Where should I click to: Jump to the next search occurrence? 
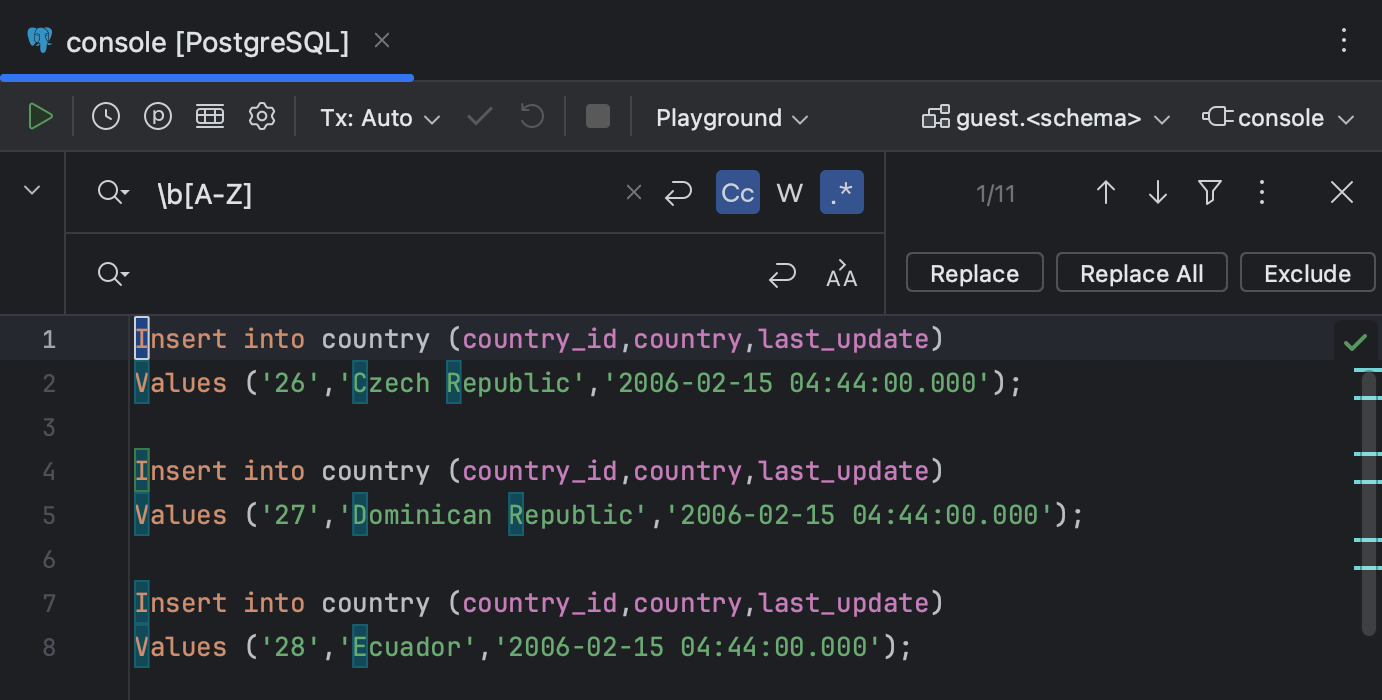1158,193
